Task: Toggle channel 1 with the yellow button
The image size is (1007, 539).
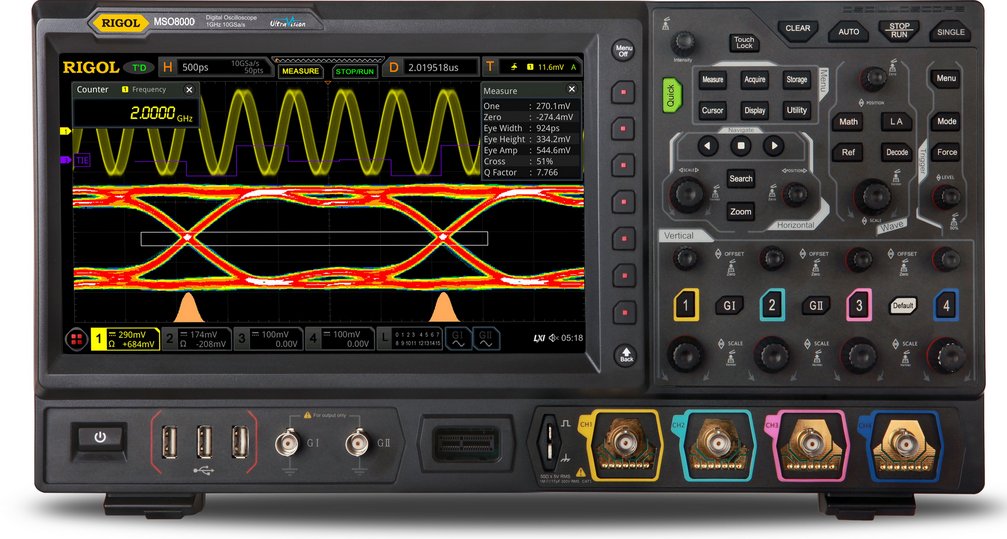Action: pos(685,305)
